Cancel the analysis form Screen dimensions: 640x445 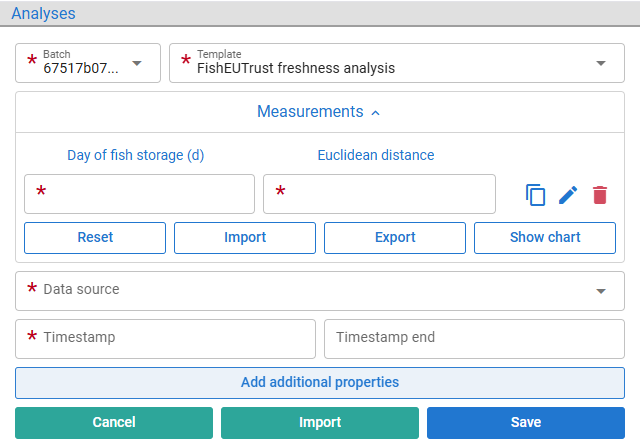click(x=114, y=423)
